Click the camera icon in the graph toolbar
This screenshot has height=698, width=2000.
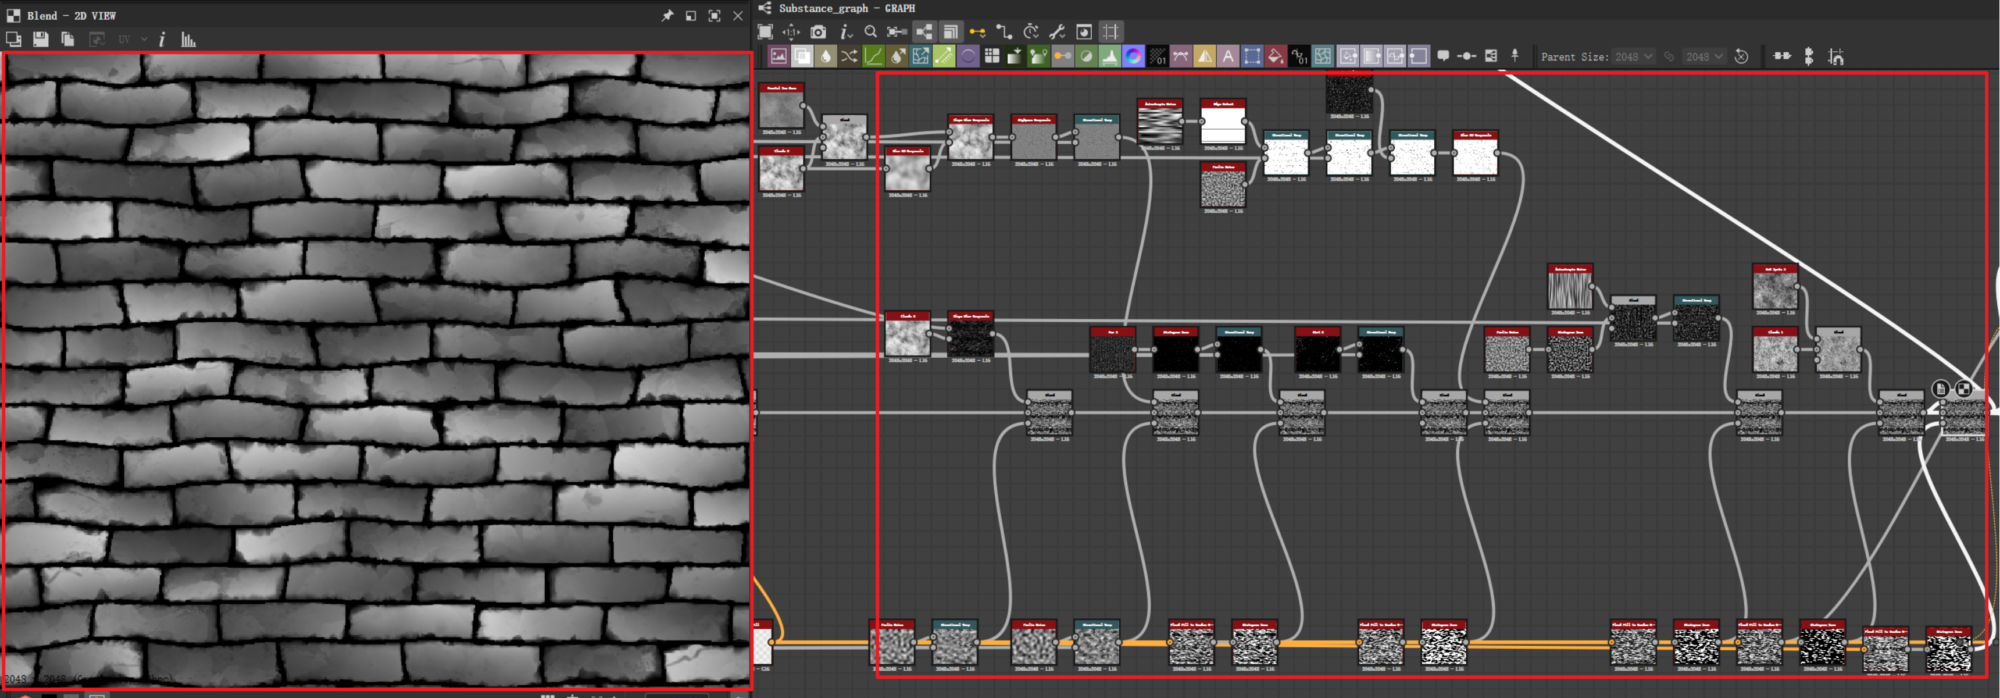tap(818, 32)
